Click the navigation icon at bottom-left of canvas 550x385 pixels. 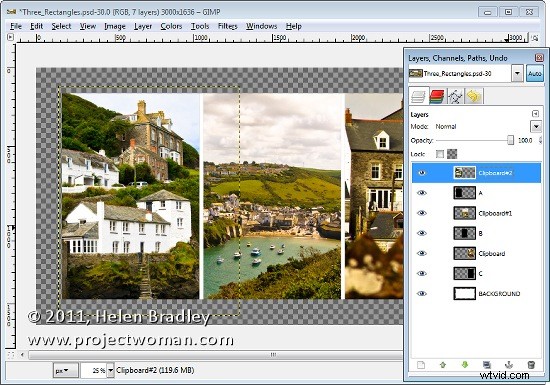pos(11,355)
